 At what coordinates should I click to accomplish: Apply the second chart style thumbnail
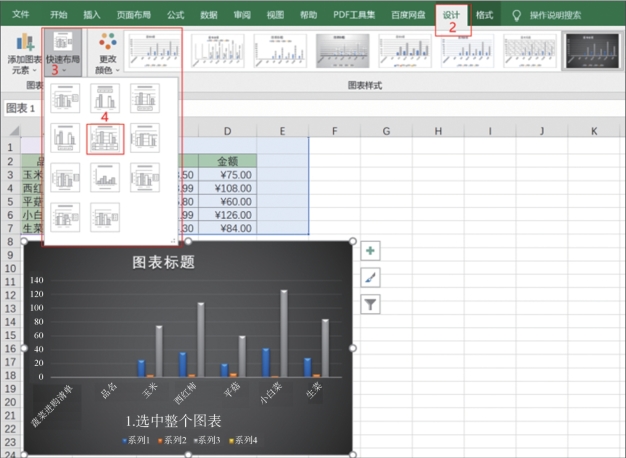[x=218, y=51]
